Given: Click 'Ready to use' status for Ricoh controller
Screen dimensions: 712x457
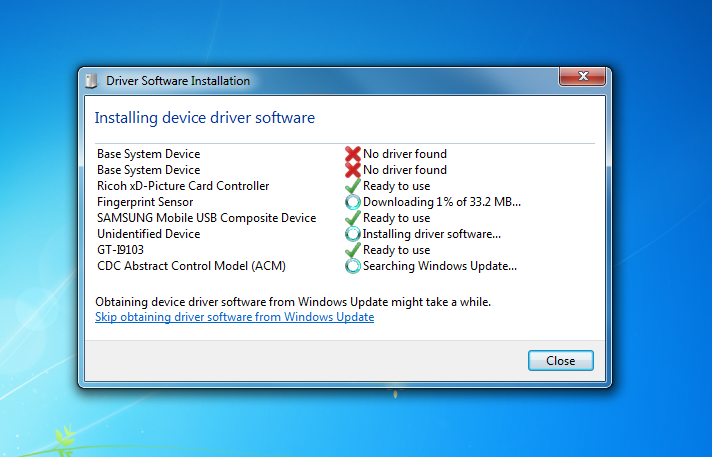Looking at the screenshot, I should coord(396,186).
